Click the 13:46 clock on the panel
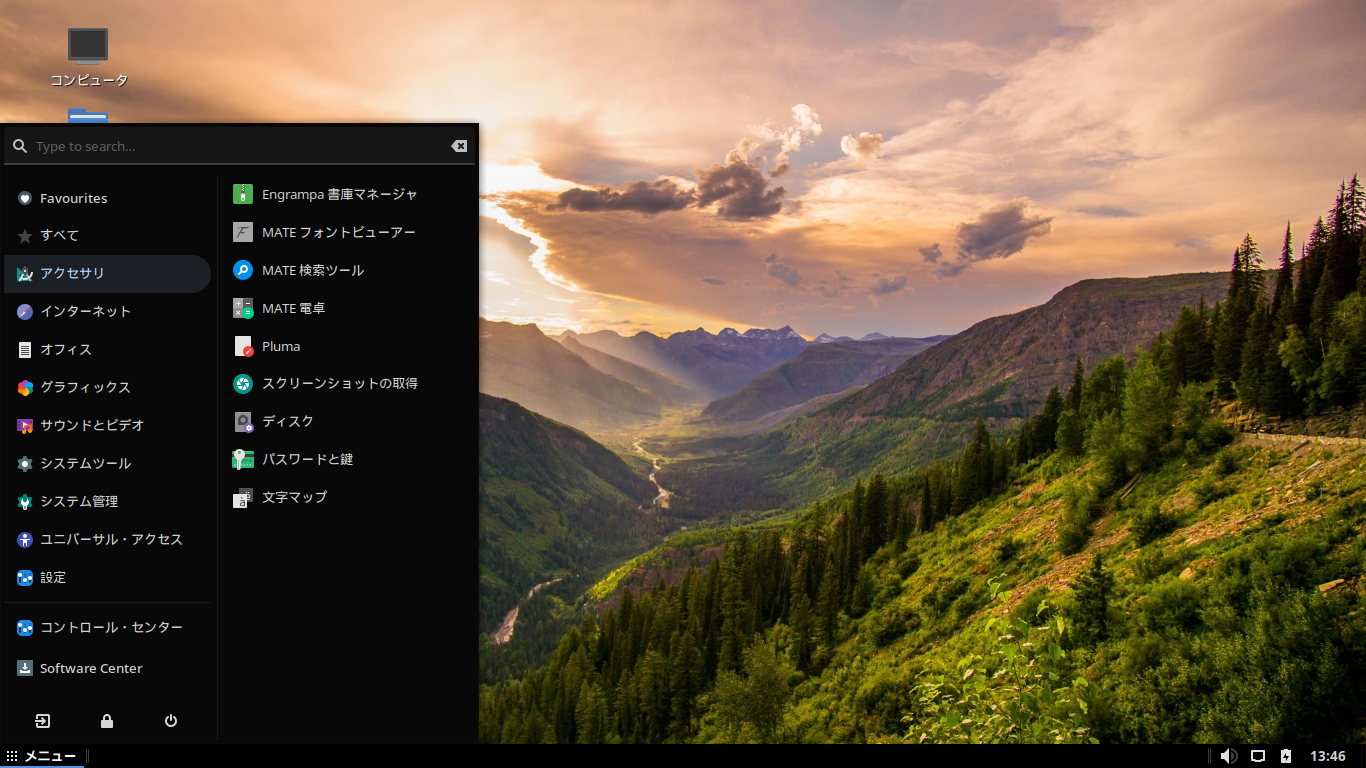 pos(1328,756)
